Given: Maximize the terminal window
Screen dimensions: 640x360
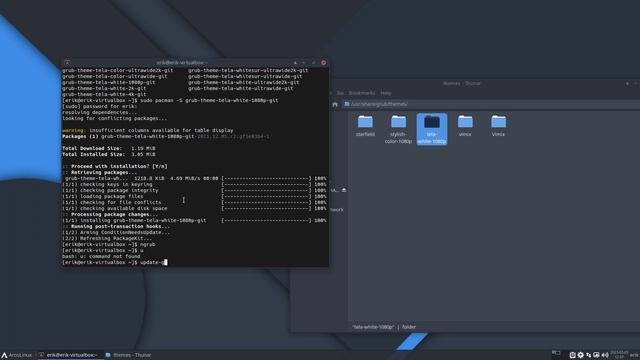Looking at the screenshot, I should [x=313, y=63].
